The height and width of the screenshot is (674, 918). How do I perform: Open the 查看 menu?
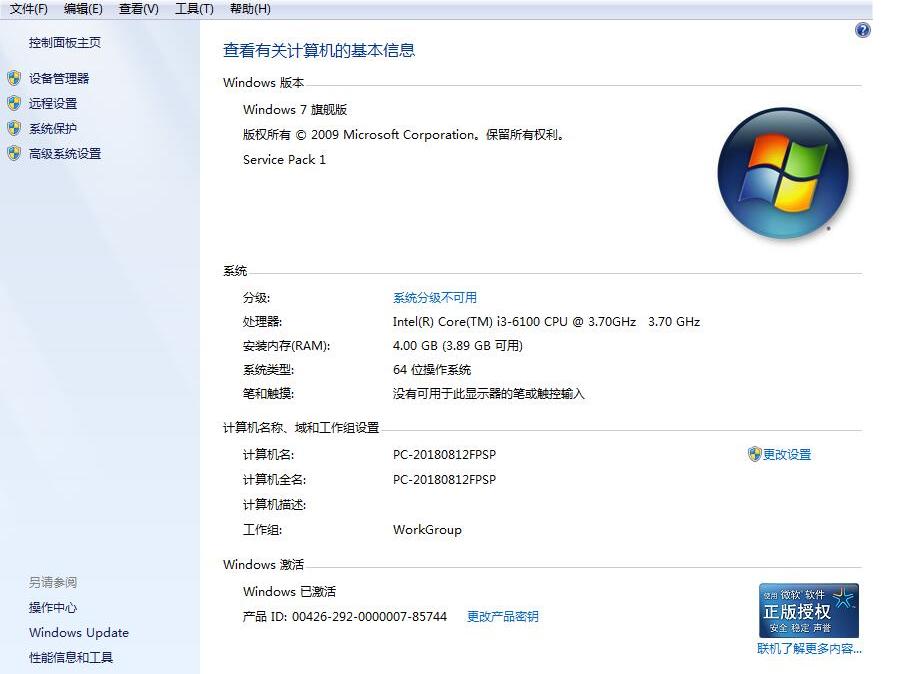click(x=138, y=9)
